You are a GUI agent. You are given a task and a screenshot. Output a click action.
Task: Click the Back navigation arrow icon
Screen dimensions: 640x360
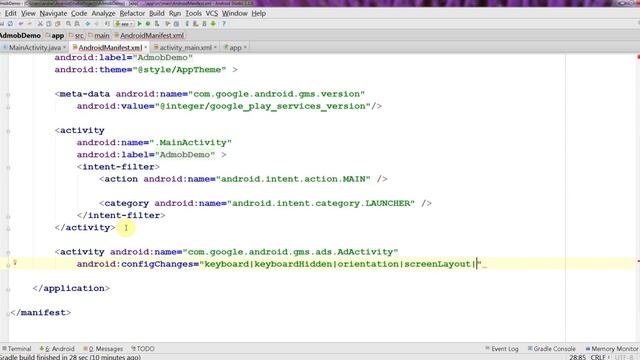[87, 24]
